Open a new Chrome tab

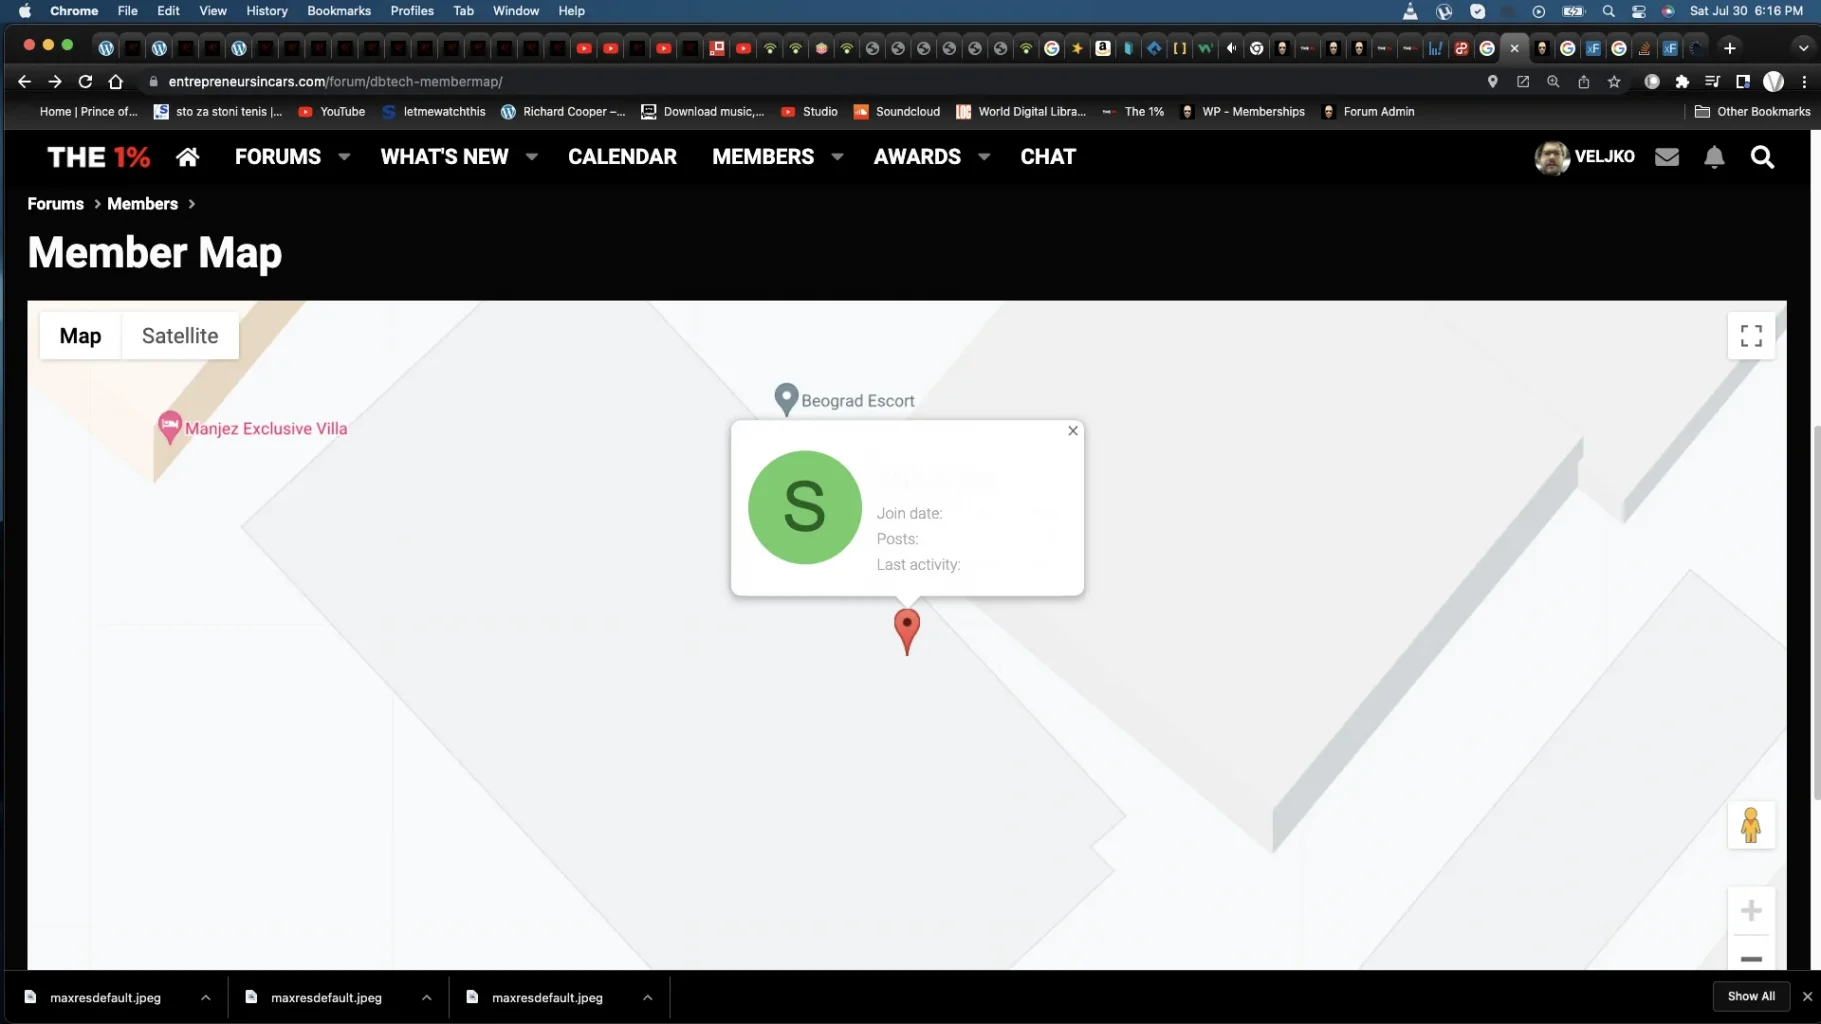[1730, 48]
